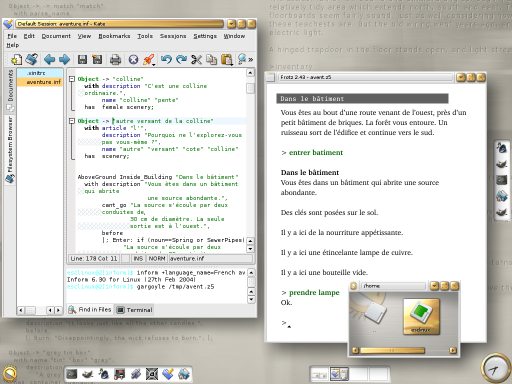Copy selection with the copy icon
The height and width of the screenshot is (384, 512).
pyautogui.click(x=211, y=60)
